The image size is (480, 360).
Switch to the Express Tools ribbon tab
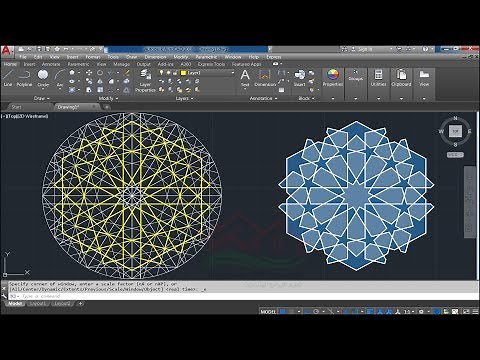tap(212, 64)
